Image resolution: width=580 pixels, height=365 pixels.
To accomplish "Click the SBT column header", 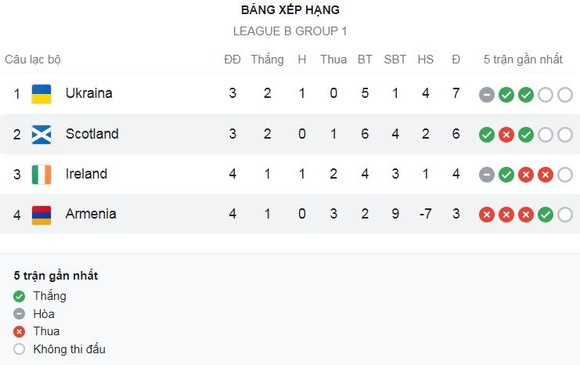I will click(395, 60).
